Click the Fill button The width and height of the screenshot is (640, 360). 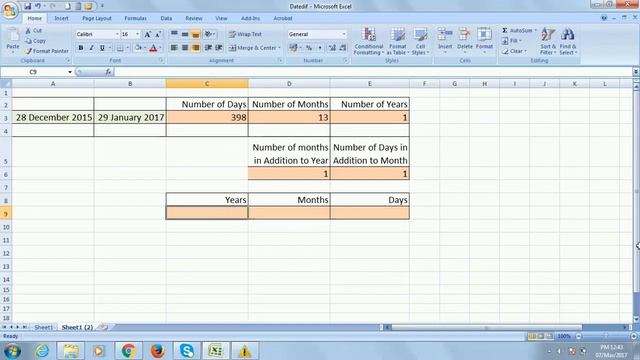coord(510,41)
